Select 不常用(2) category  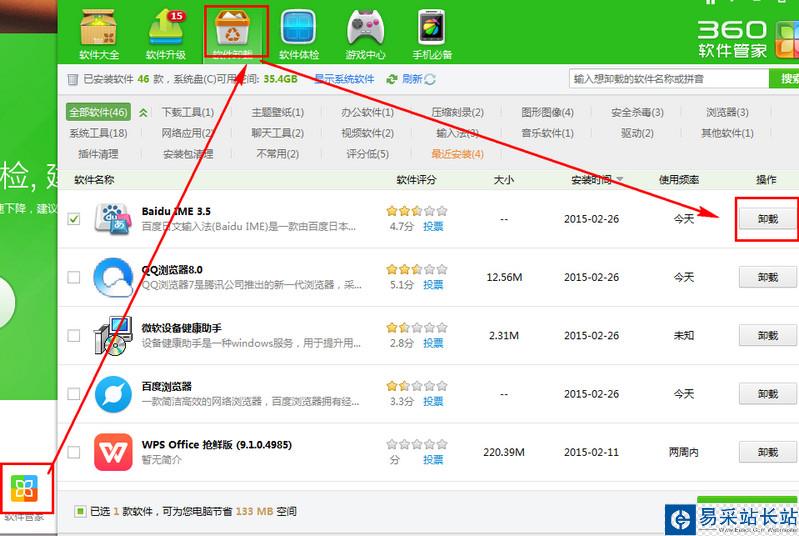click(x=277, y=154)
